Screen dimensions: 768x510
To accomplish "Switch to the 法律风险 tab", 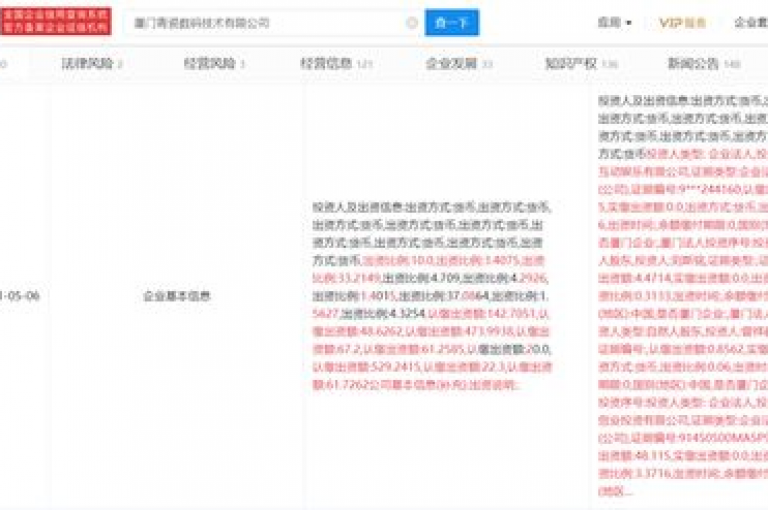I will click(x=92, y=63).
